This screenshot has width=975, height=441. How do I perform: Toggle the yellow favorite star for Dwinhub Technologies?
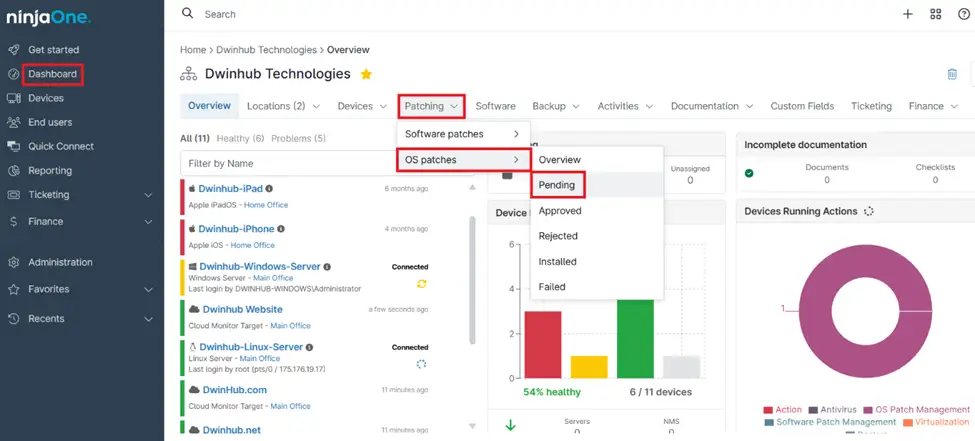point(366,74)
